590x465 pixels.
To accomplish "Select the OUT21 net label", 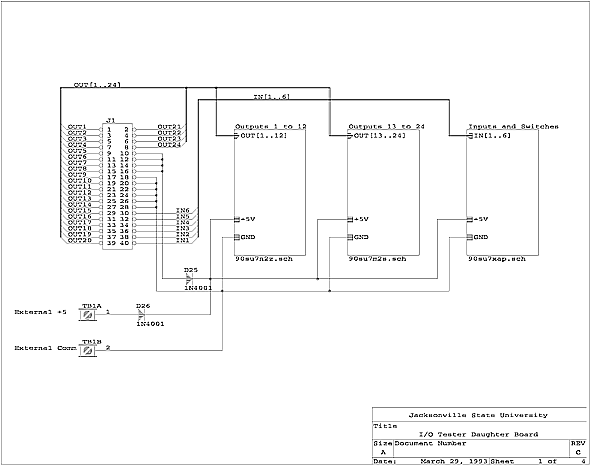I will pyautogui.click(x=169, y=127).
